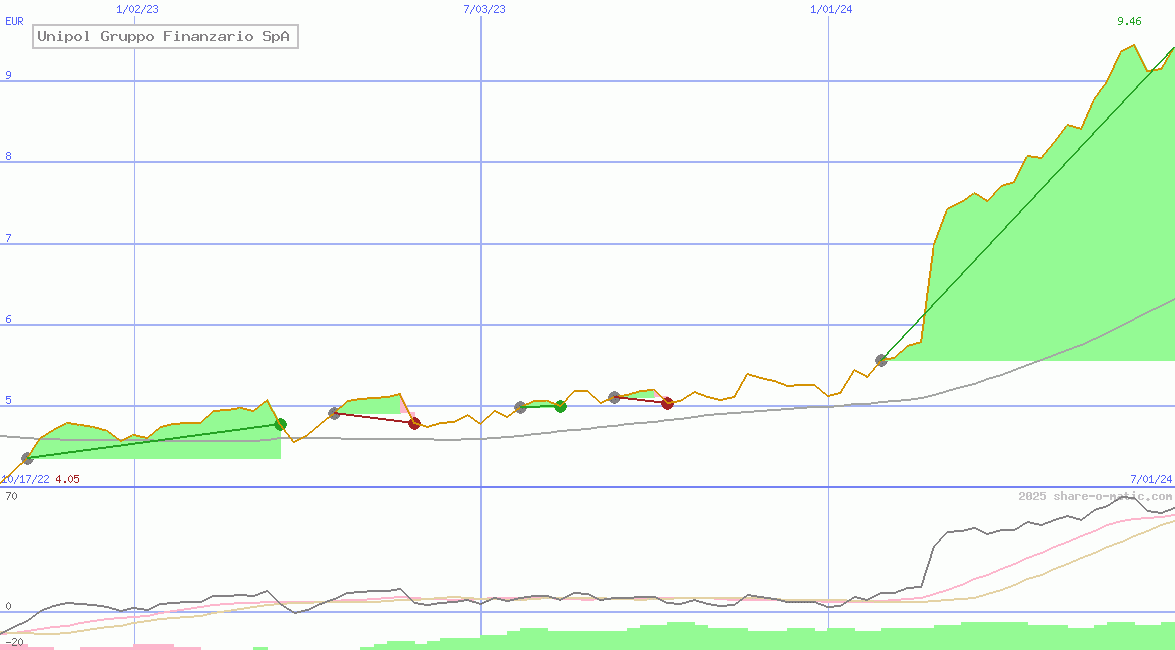Select the 1/01/24 date label
The width and height of the screenshot is (1175, 650).
831,9
